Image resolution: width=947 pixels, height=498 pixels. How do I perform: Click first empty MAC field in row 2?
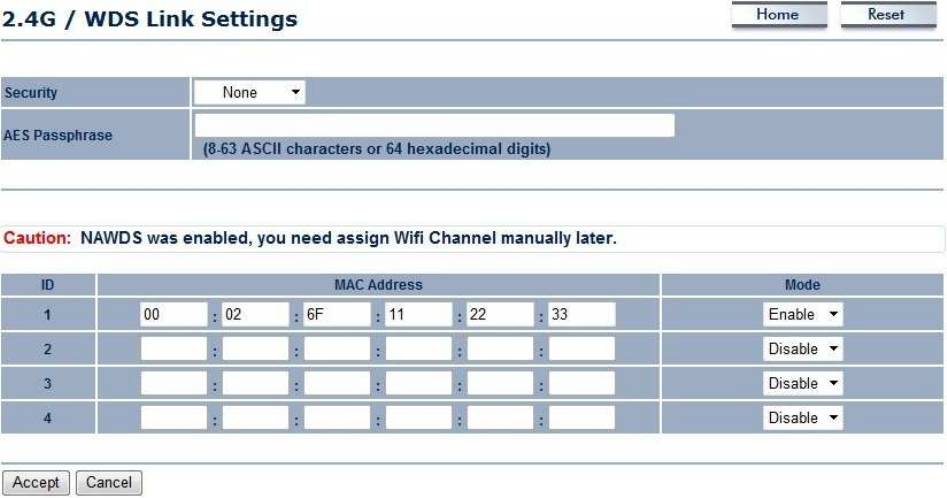[x=174, y=349]
